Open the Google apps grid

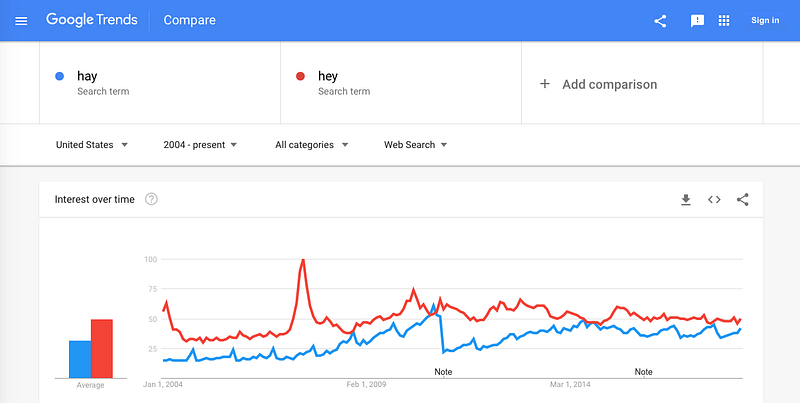tap(724, 20)
